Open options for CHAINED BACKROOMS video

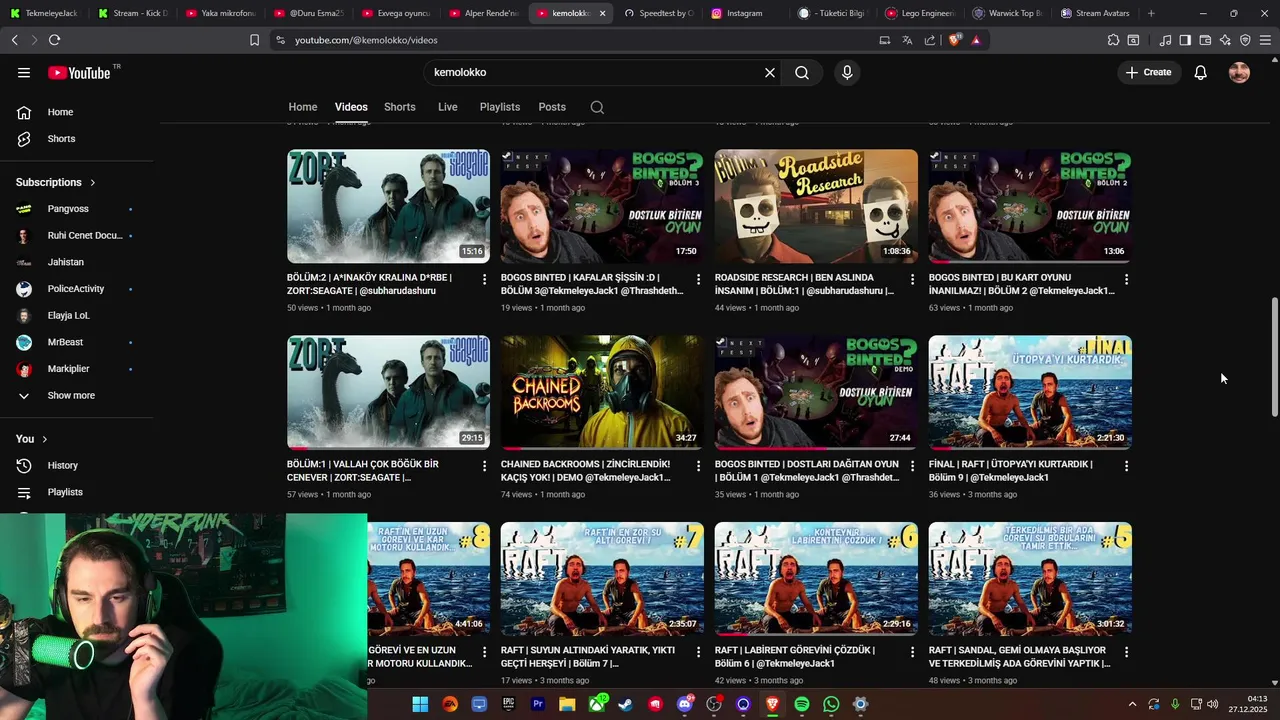click(x=698, y=466)
